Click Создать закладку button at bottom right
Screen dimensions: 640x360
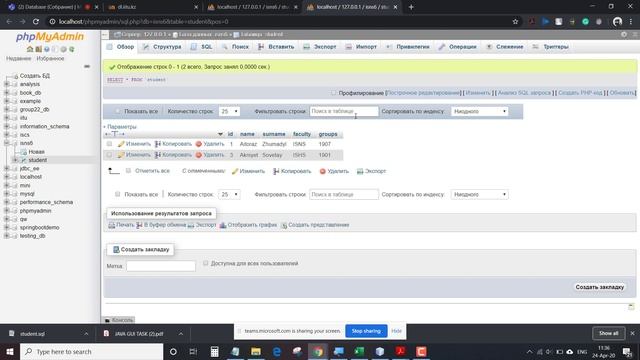click(x=600, y=287)
